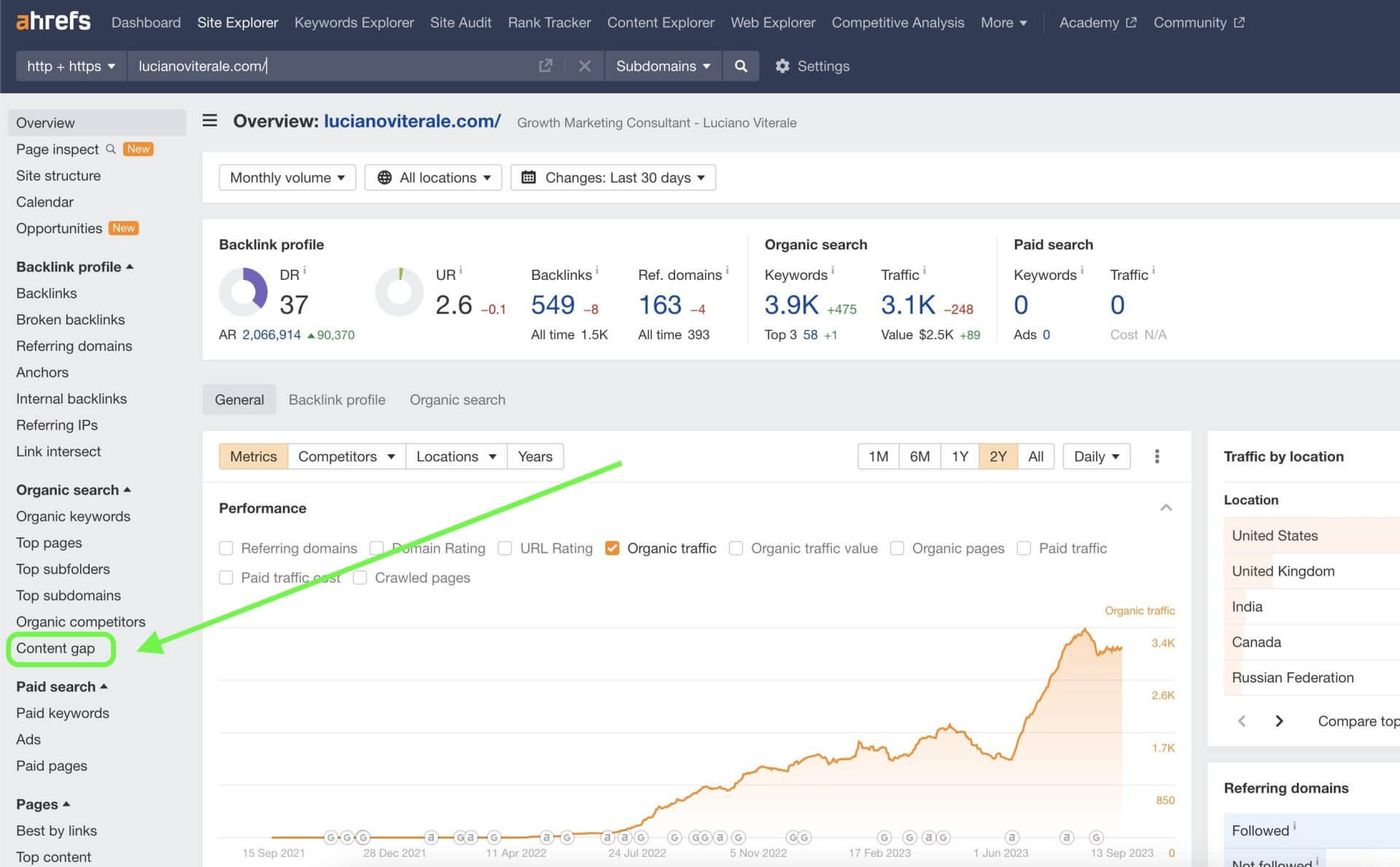The width and height of the screenshot is (1400, 867).
Task: Open the http + https protocol dropdown
Action: 71,66
